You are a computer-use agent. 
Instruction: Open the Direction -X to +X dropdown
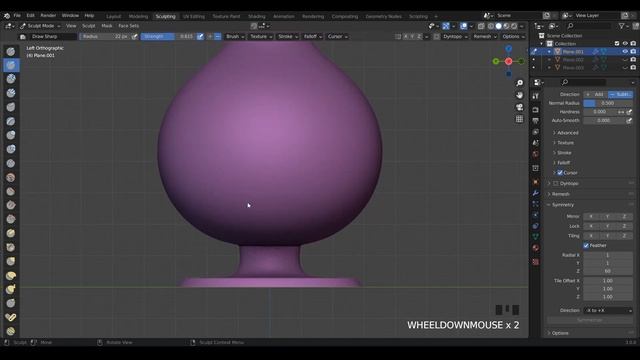(x=608, y=310)
